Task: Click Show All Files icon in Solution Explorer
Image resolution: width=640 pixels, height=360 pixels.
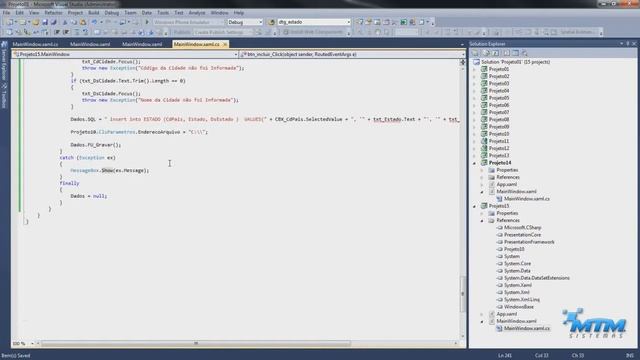Action: [486, 53]
